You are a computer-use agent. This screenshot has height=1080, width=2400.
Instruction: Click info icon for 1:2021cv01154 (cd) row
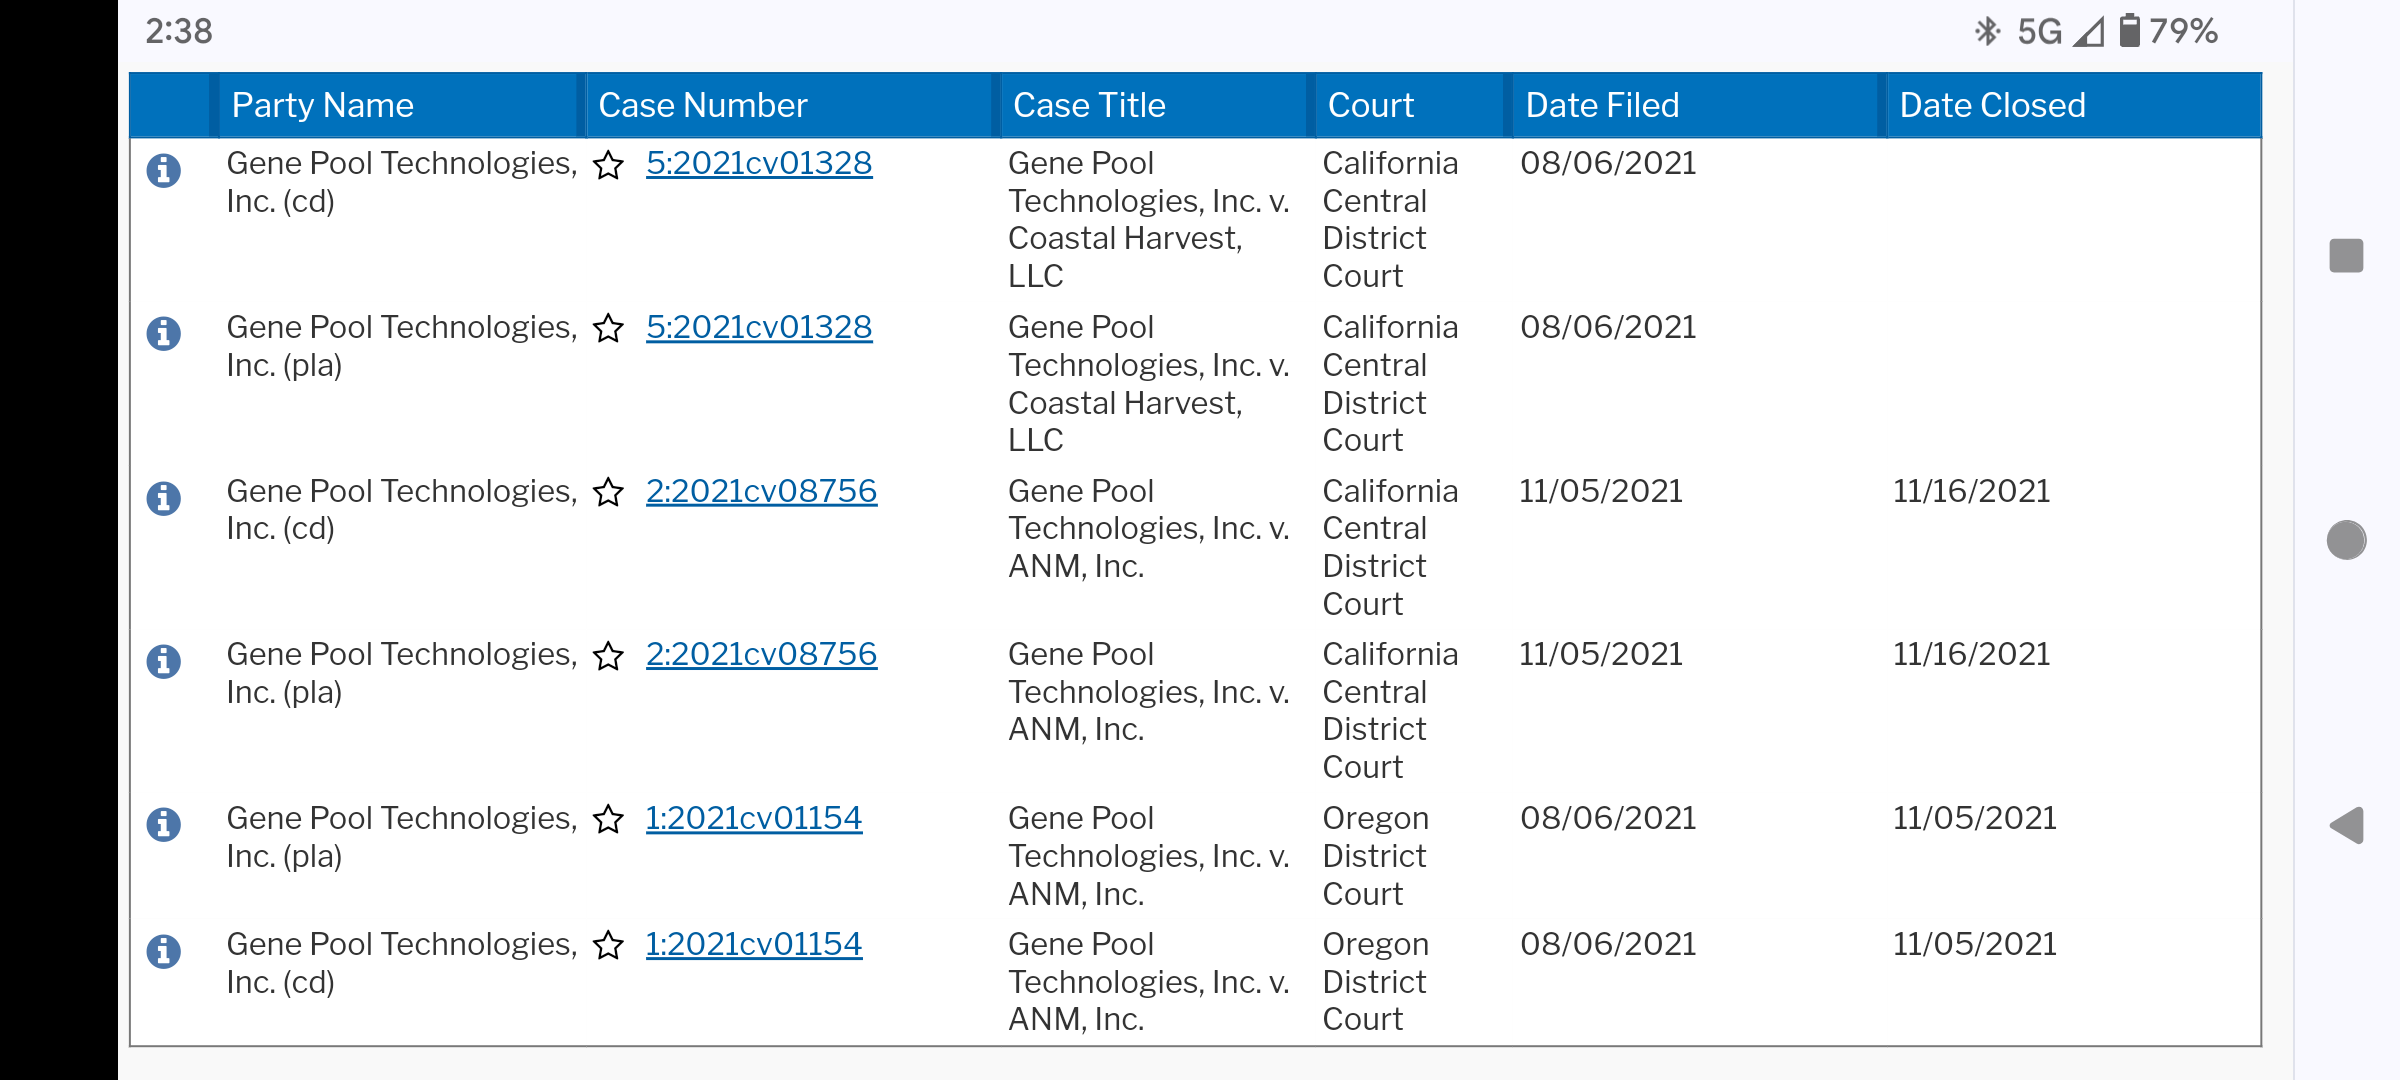coord(164,950)
